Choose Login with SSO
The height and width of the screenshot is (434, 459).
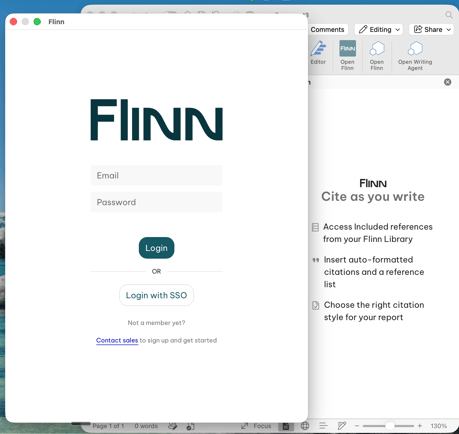pyautogui.click(x=156, y=295)
